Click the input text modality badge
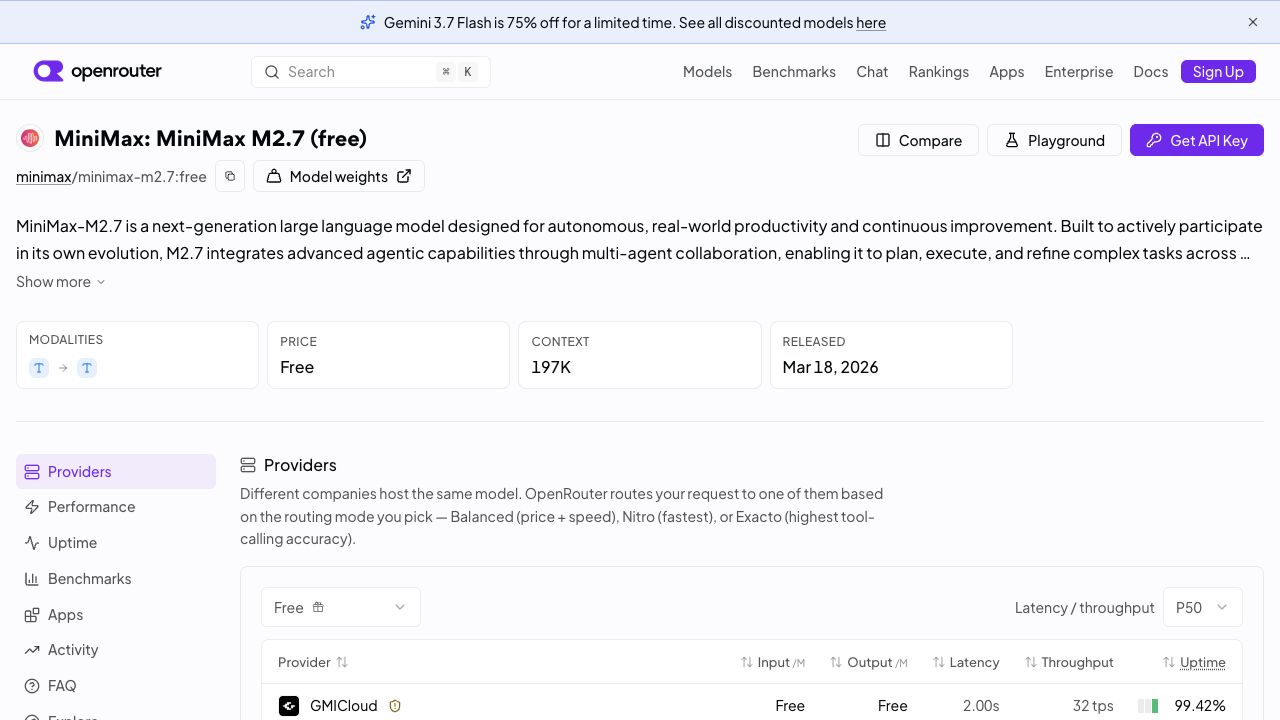This screenshot has height=720, width=1280. [x=39, y=368]
